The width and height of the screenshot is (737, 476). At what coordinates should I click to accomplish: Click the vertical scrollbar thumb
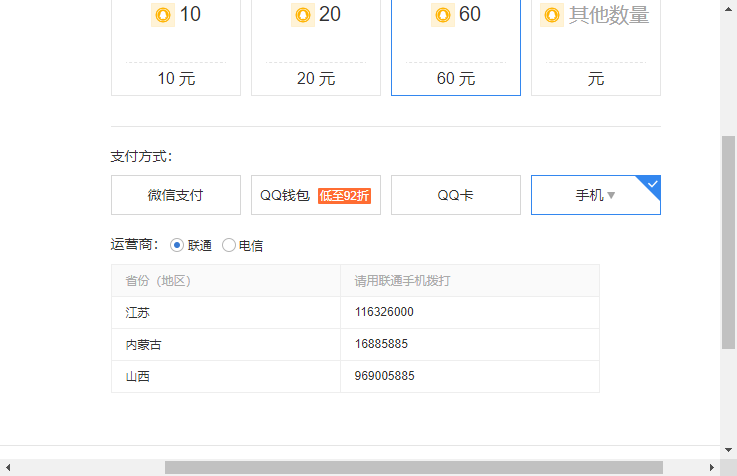click(729, 242)
